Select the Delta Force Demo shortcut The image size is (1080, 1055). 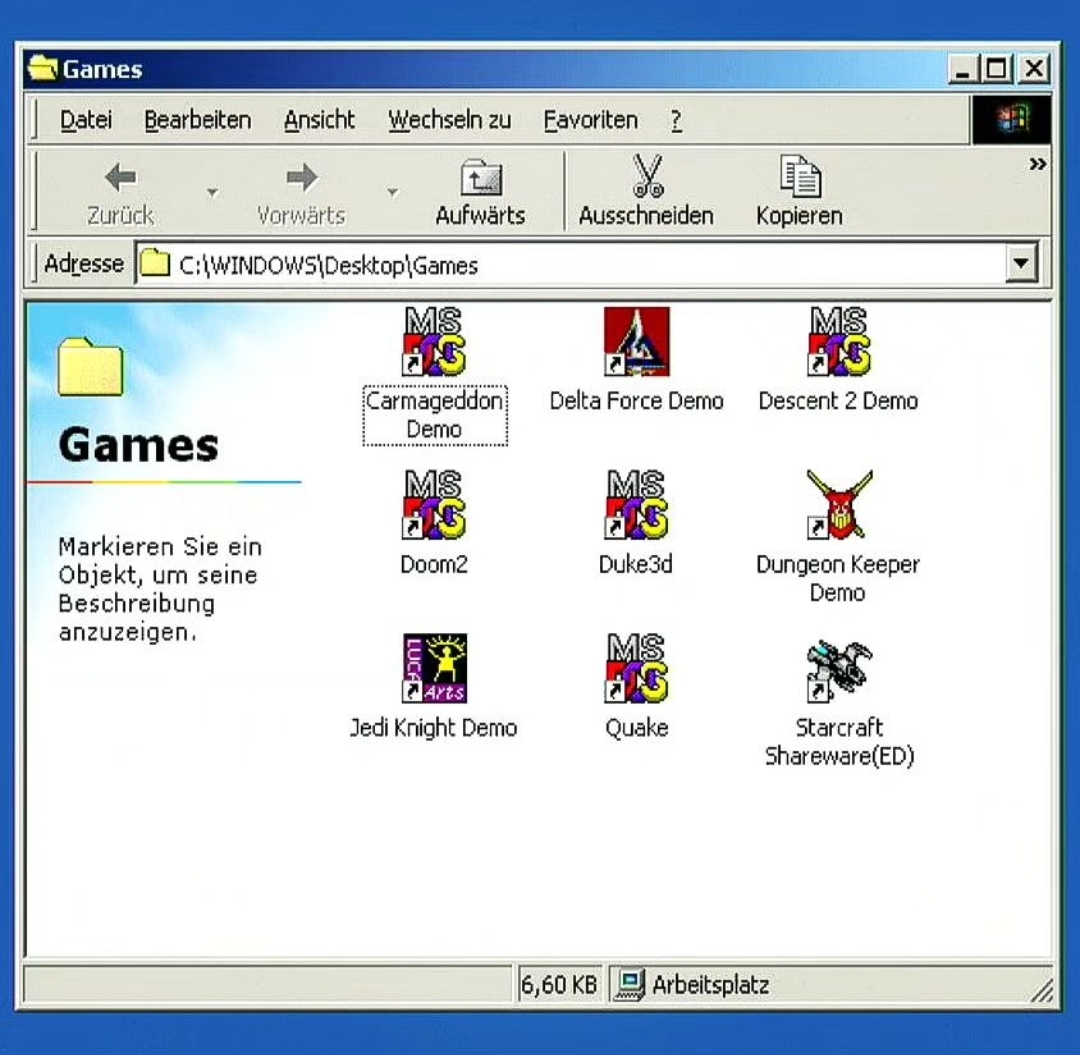coord(636,342)
